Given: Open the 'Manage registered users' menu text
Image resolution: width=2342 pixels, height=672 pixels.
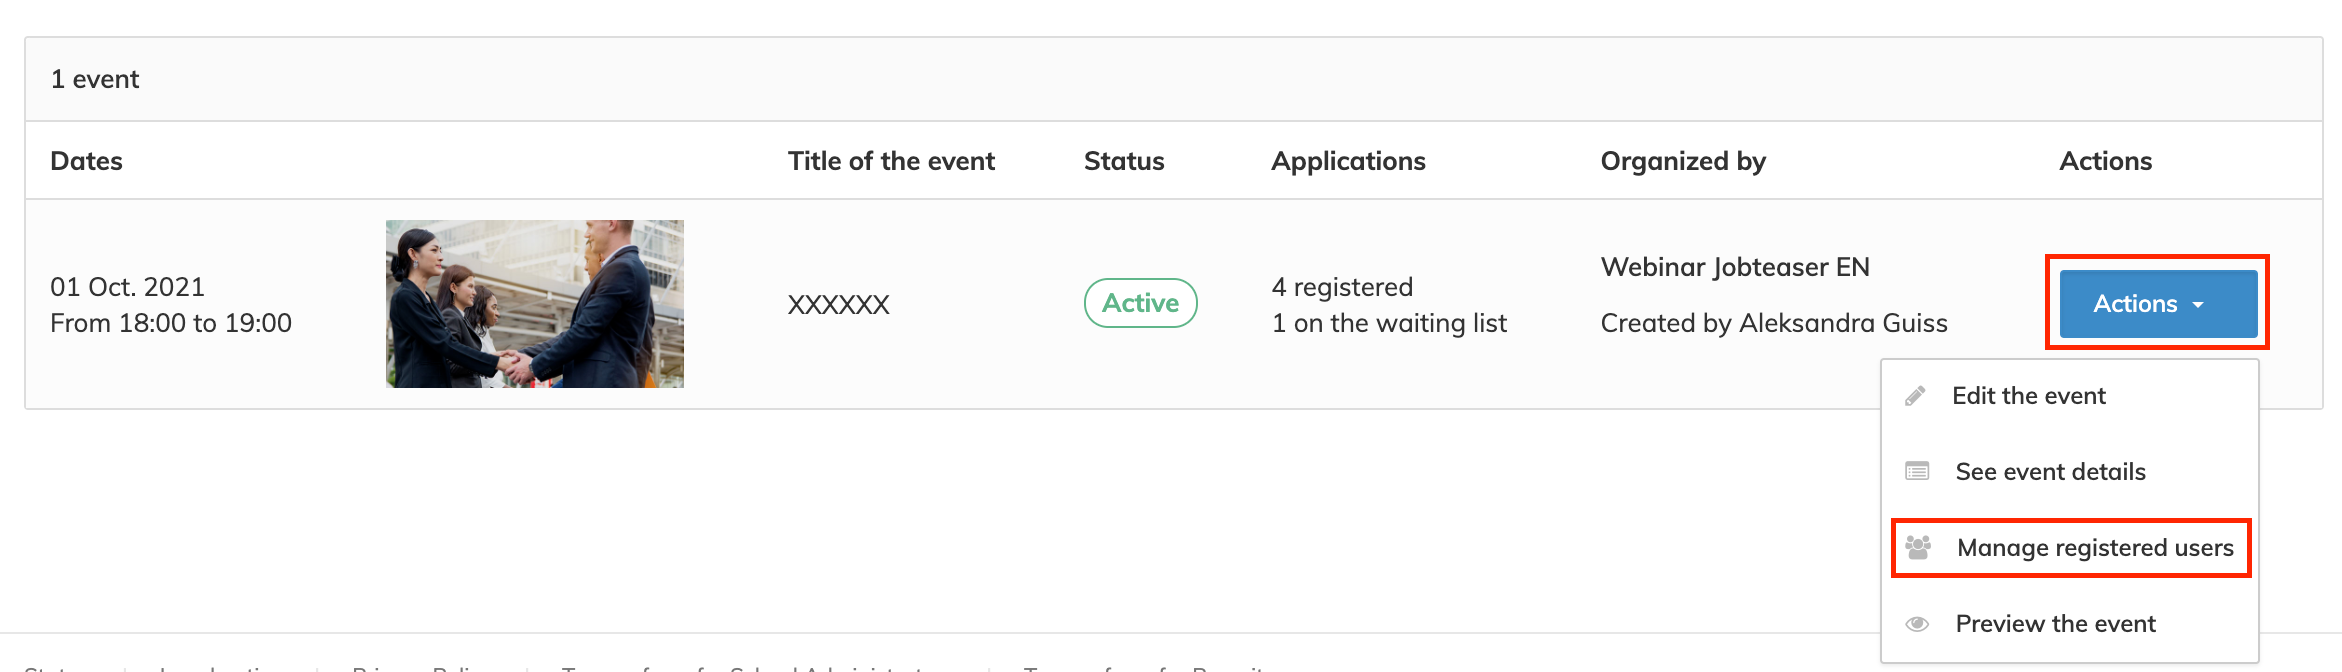Looking at the screenshot, I should (2095, 548).
